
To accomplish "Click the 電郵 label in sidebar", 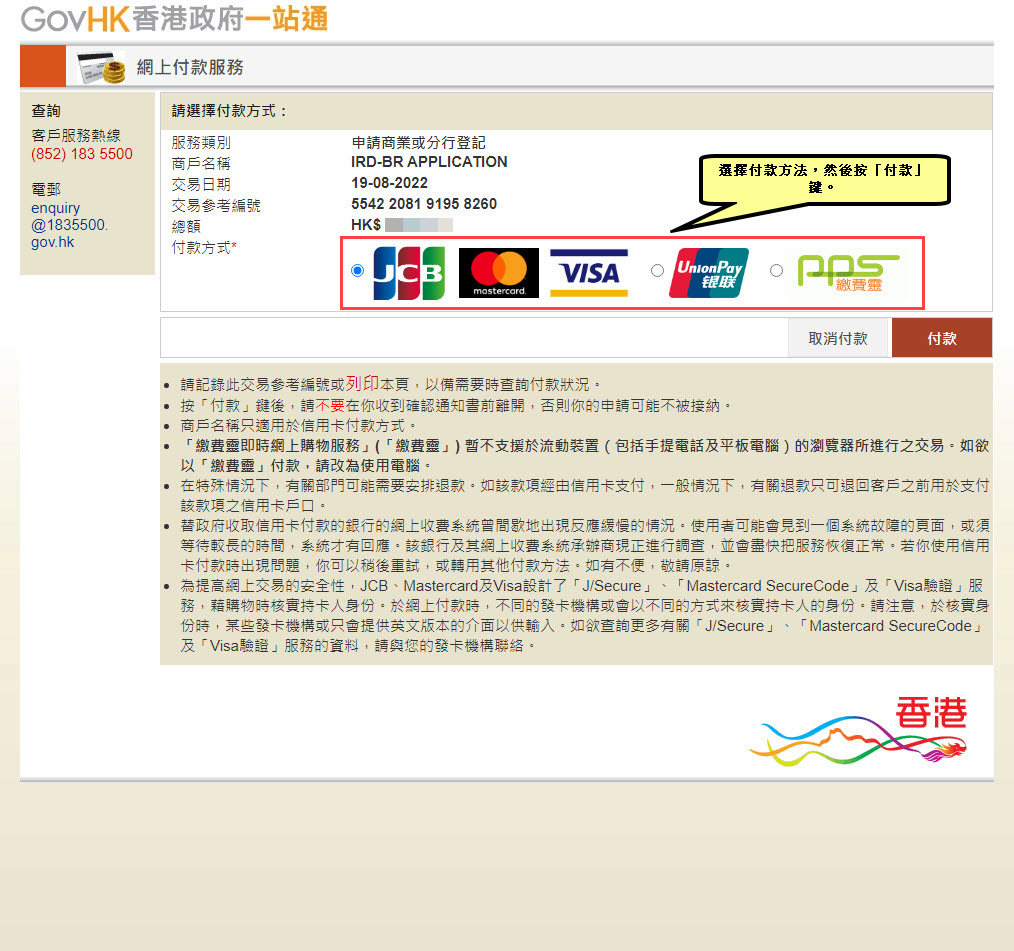I will click(46, 189).
